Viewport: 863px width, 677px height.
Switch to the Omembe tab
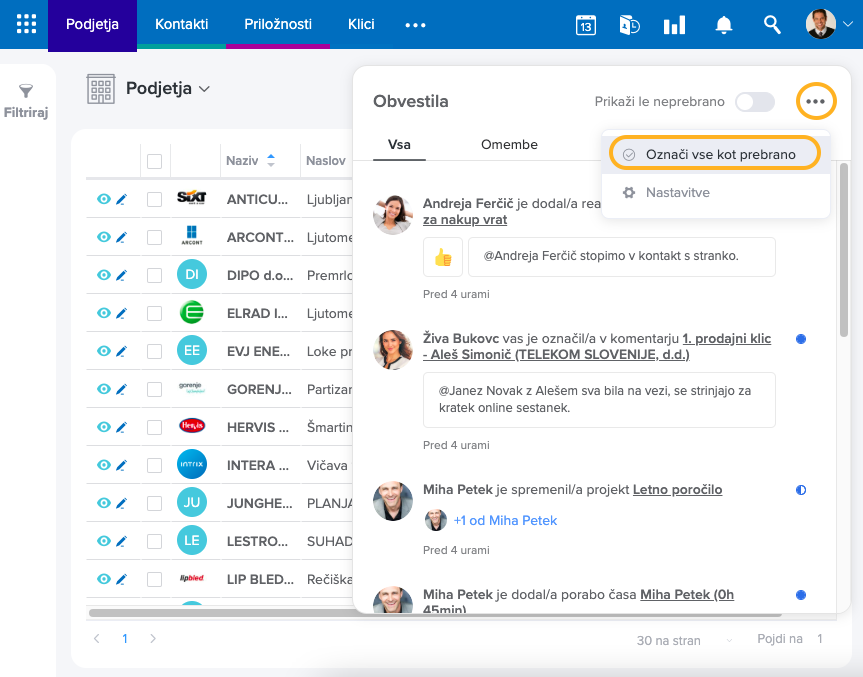(509, 145)
